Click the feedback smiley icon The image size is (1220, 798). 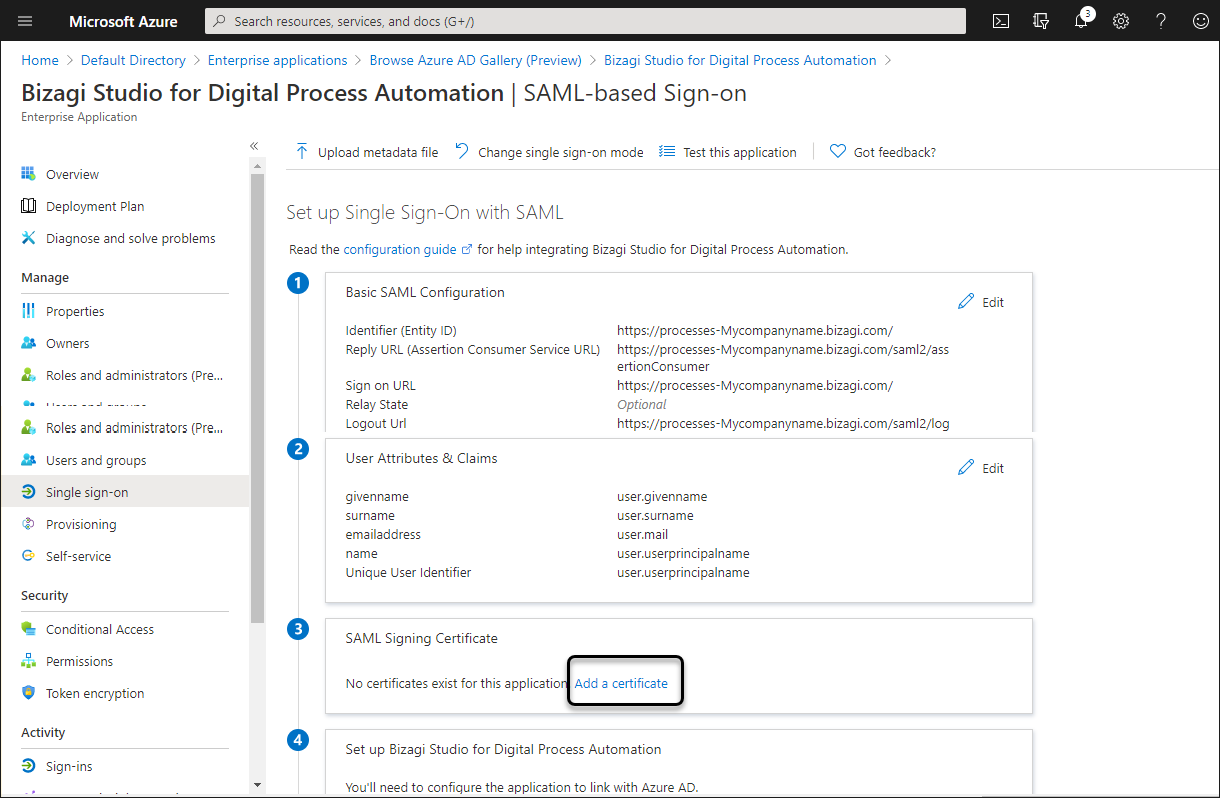click(x=1201, y=21)
